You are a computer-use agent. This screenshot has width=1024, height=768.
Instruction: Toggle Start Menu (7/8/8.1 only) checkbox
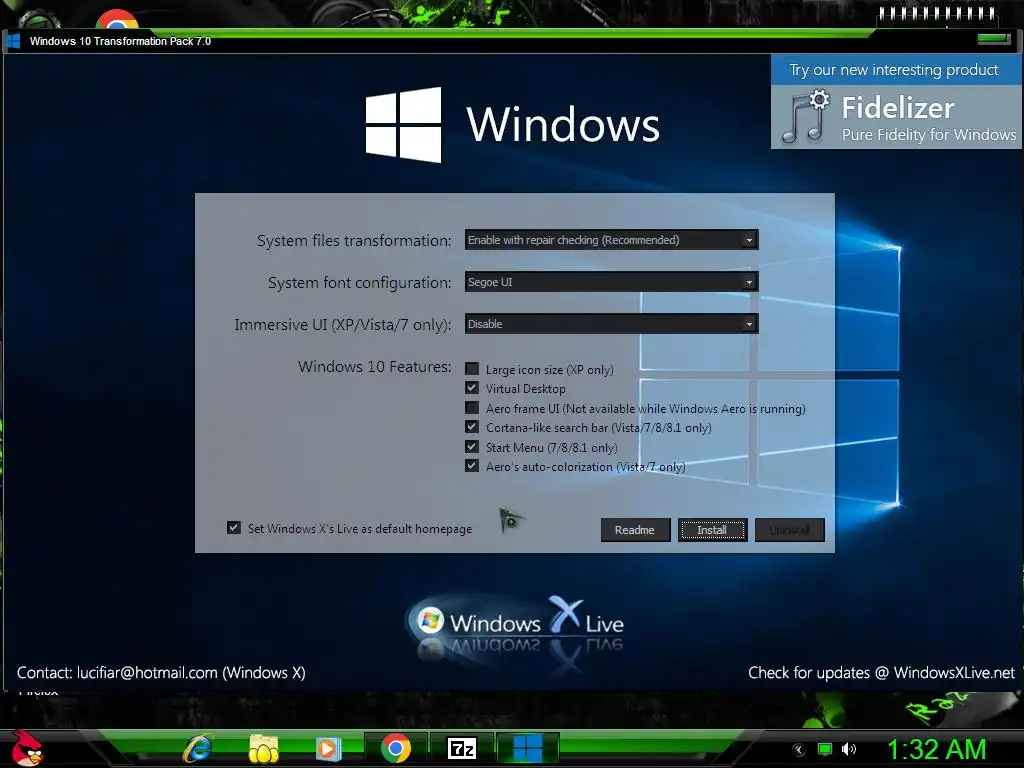click(472, 447)
